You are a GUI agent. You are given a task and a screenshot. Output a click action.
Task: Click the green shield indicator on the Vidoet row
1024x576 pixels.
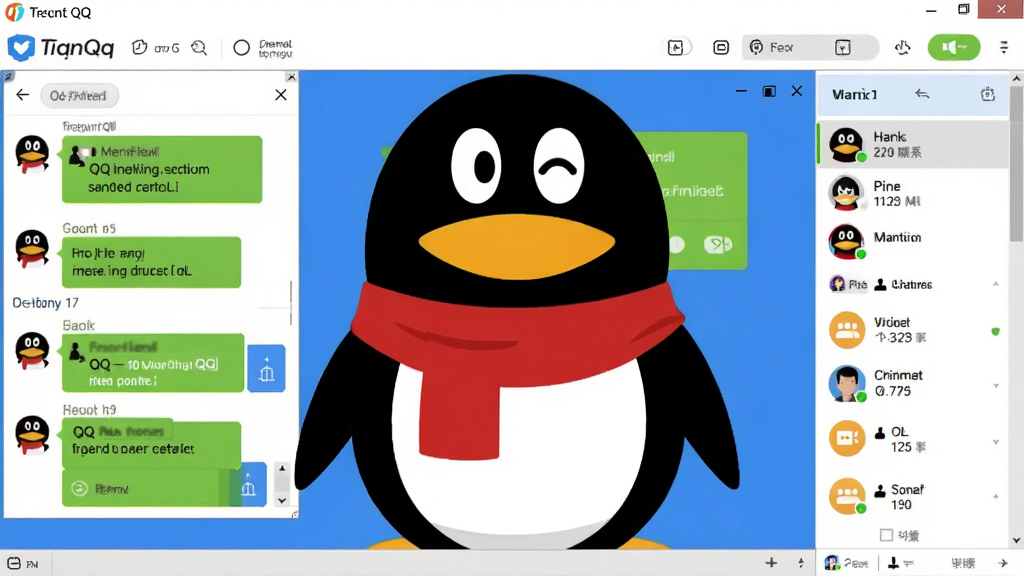995,332
